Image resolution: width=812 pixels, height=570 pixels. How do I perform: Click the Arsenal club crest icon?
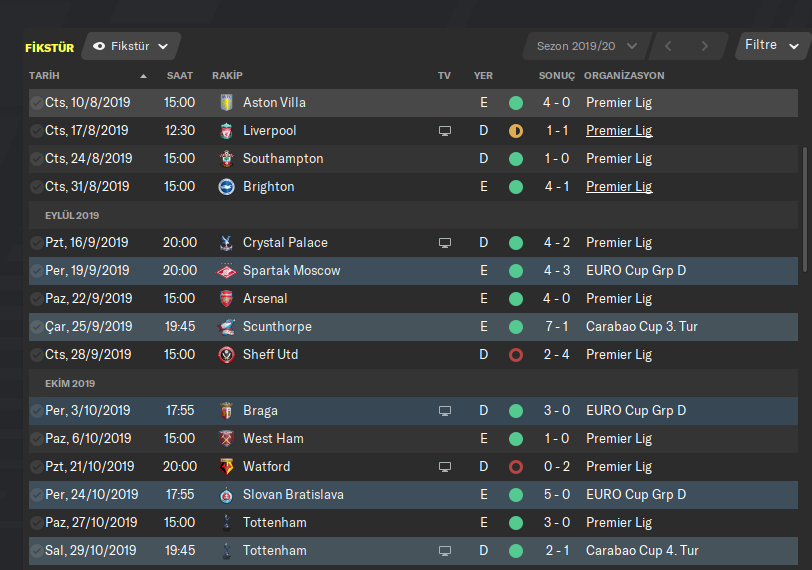(226, 299)
